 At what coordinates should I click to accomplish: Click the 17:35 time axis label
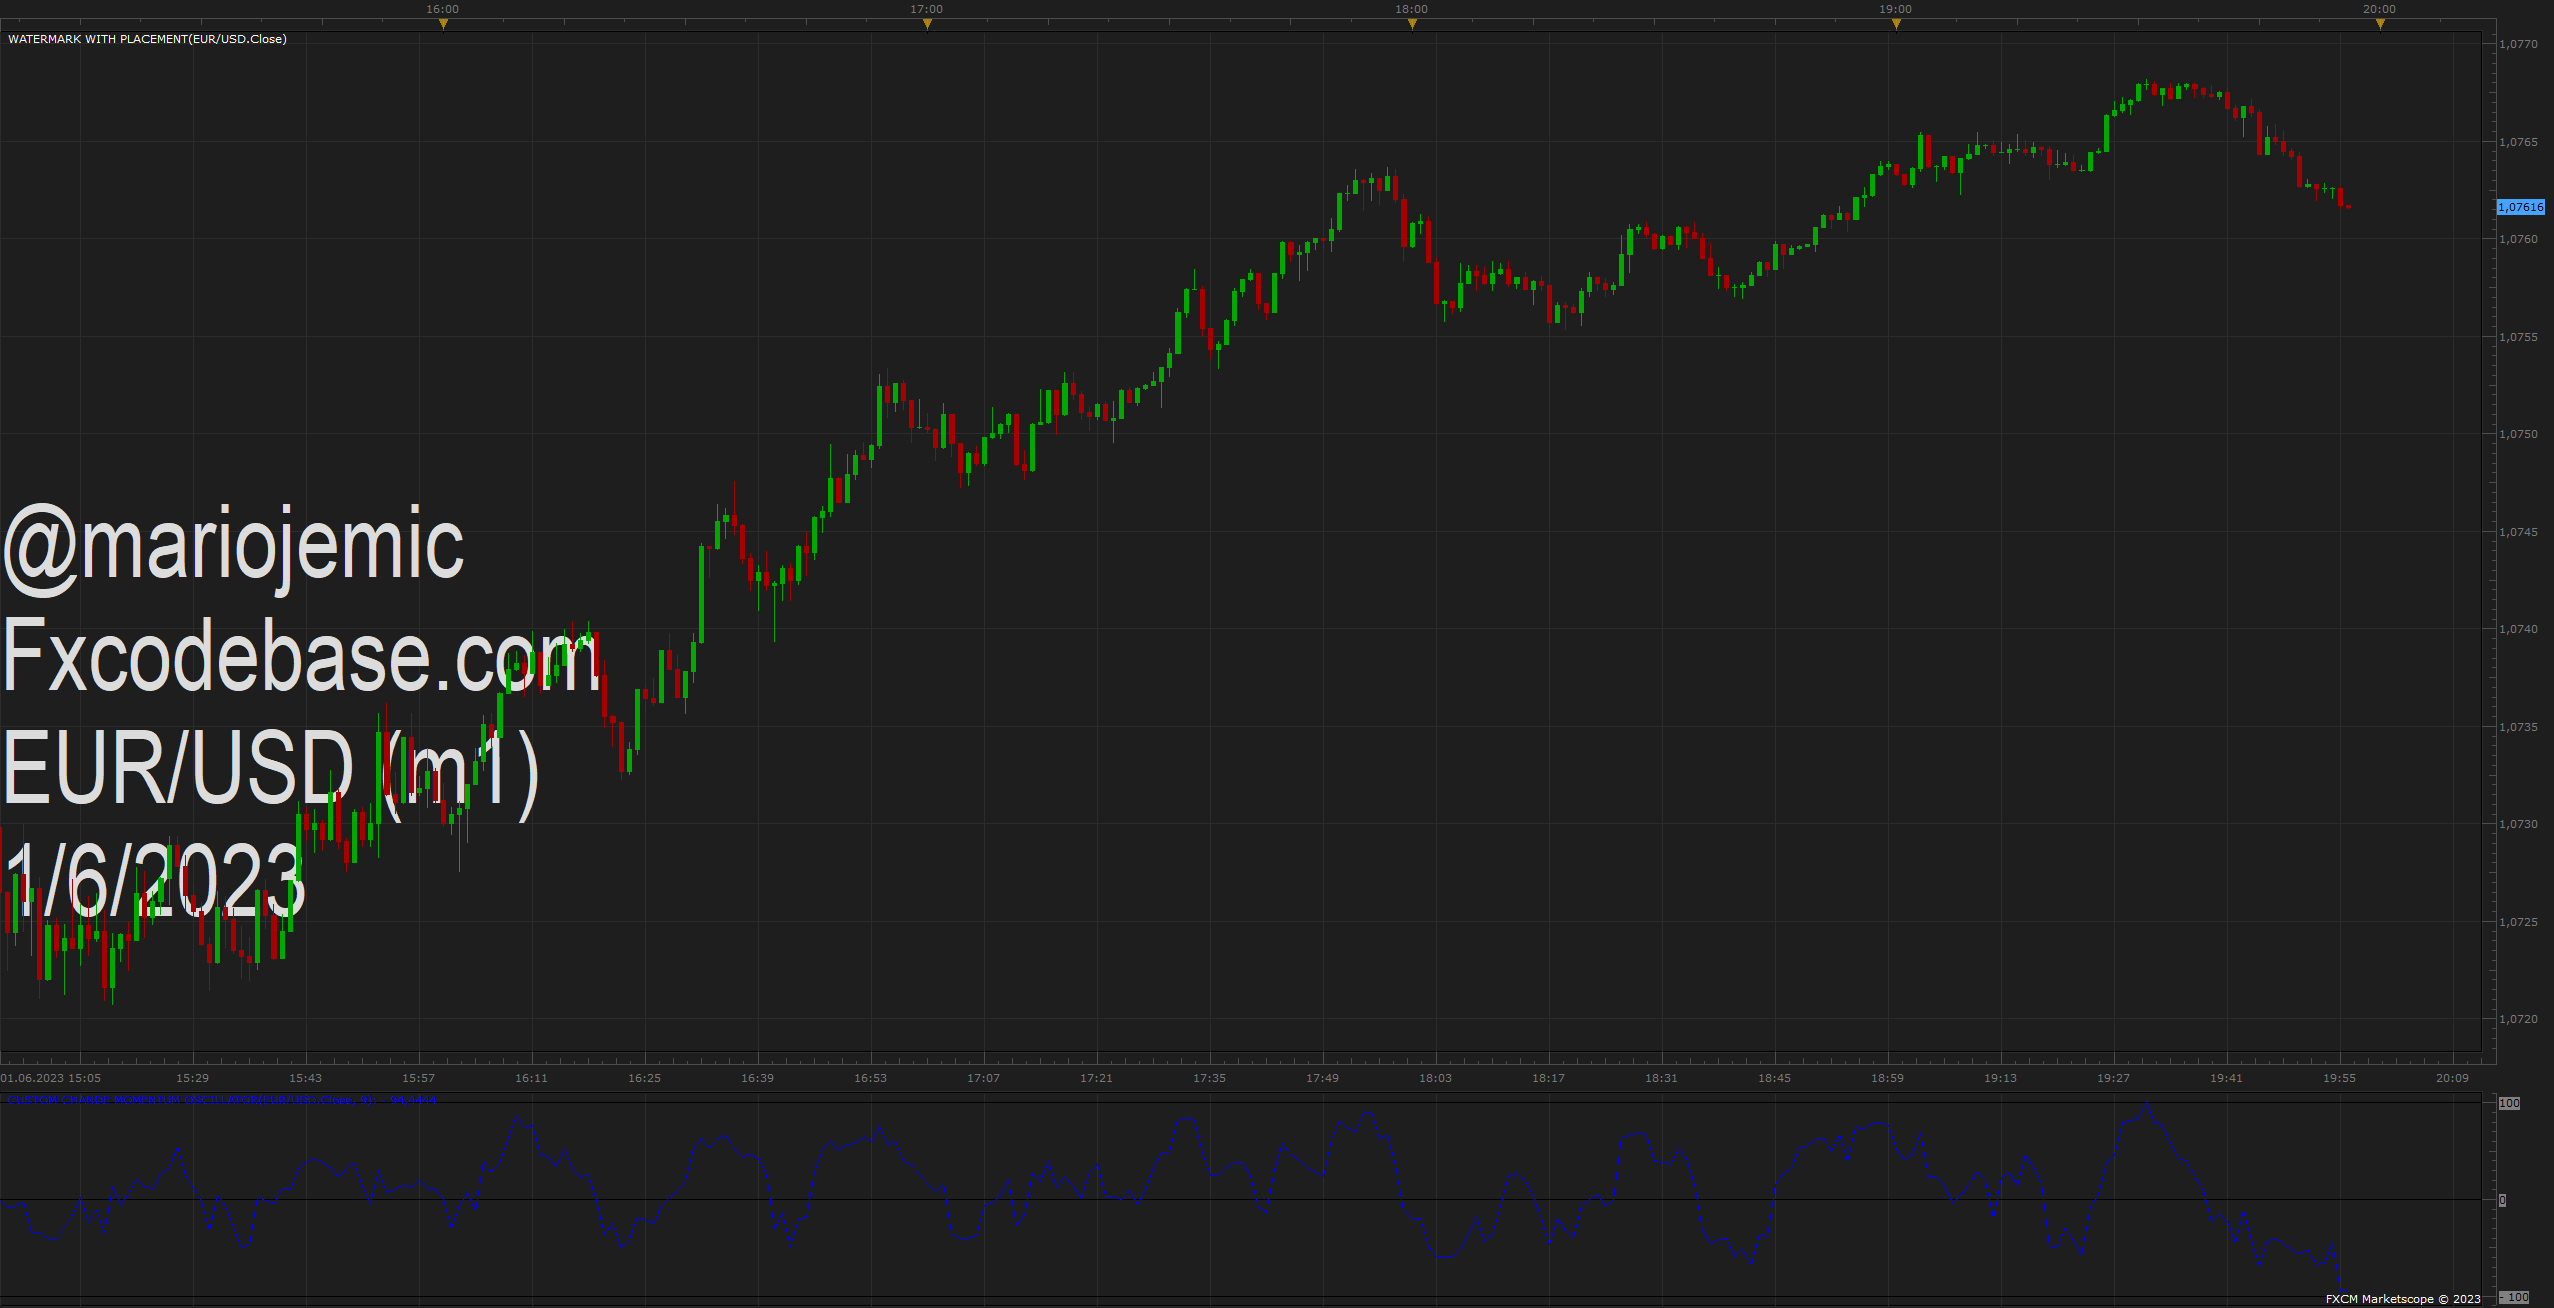coord(1209,1078)
